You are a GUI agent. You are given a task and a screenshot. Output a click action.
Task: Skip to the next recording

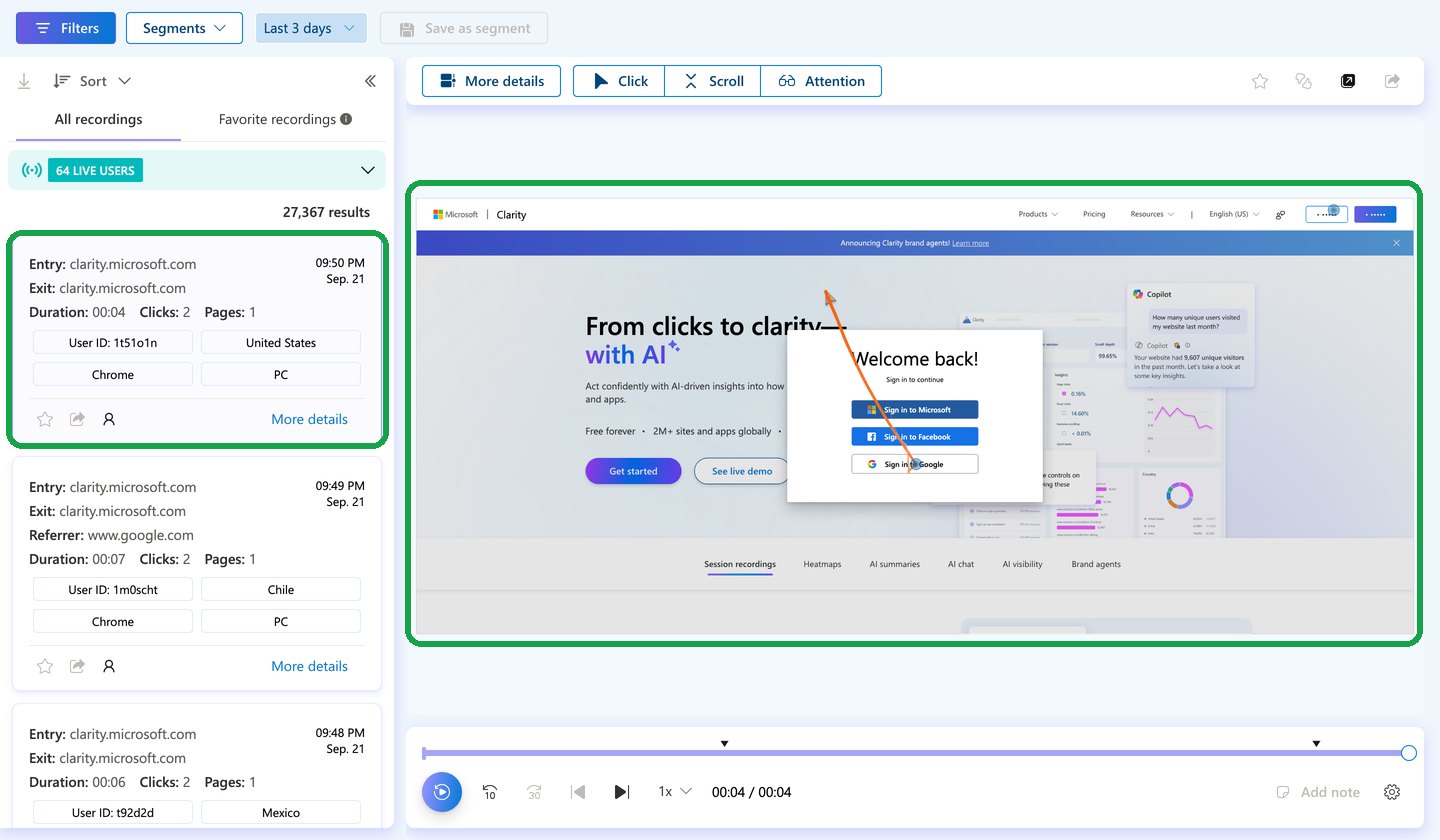tap(622, 792)
